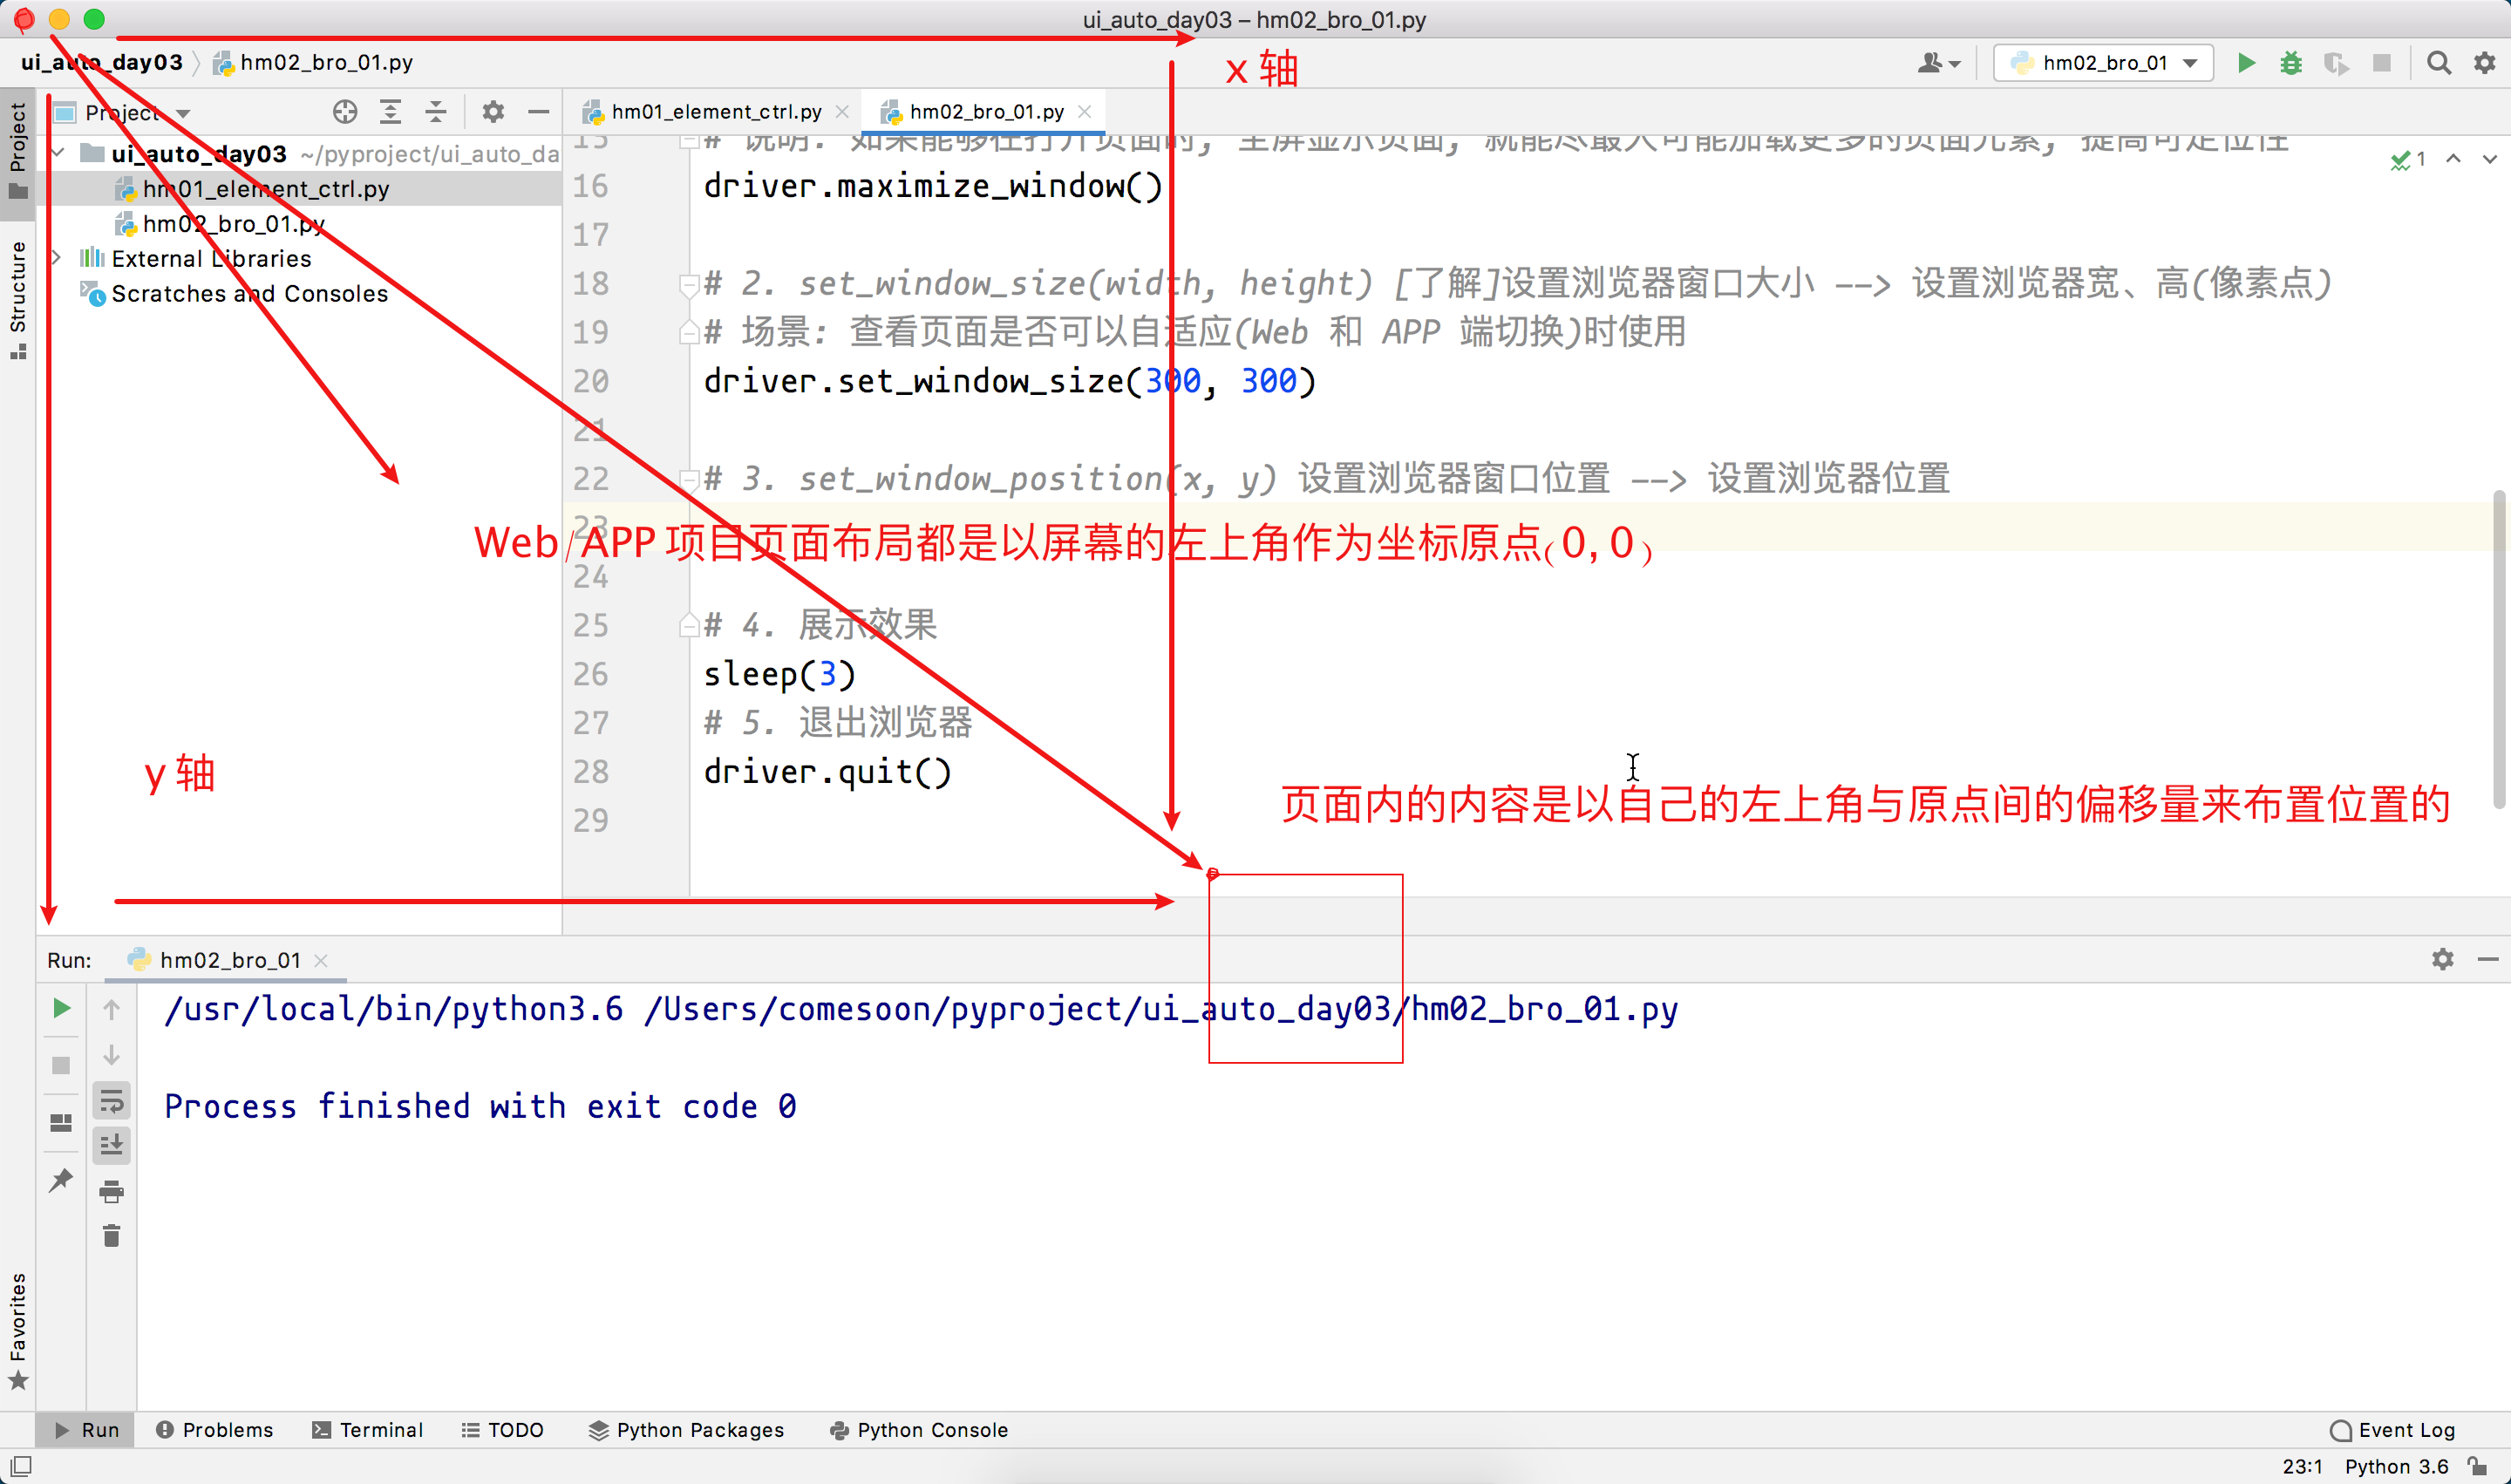Switch to the hm01_element_ctrl.py editor tab

click(x=715, y=112)
